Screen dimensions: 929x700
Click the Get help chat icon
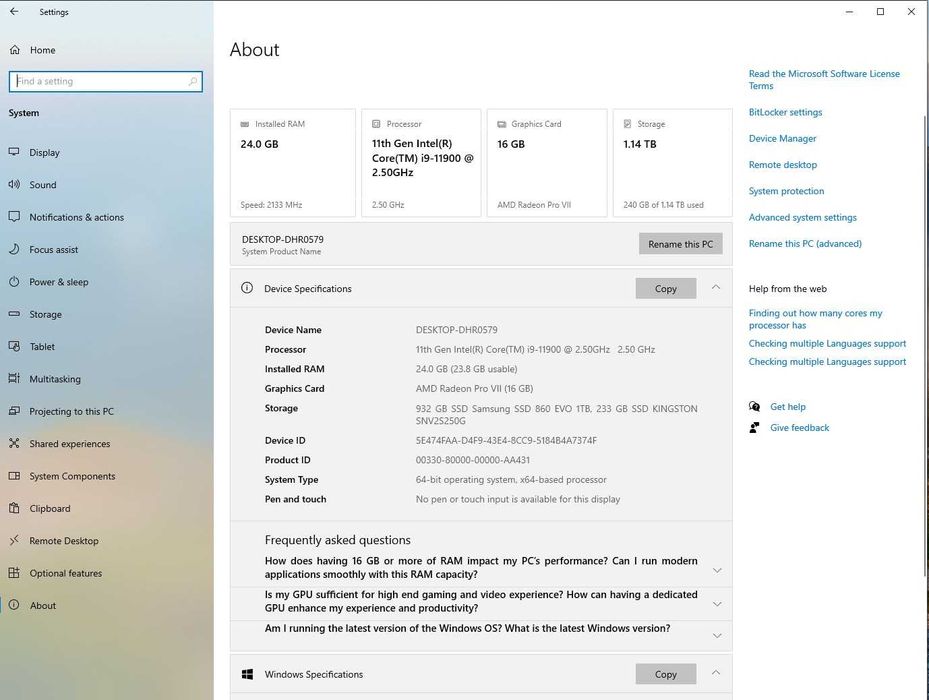pyautogui.click(x=754, y=406)
